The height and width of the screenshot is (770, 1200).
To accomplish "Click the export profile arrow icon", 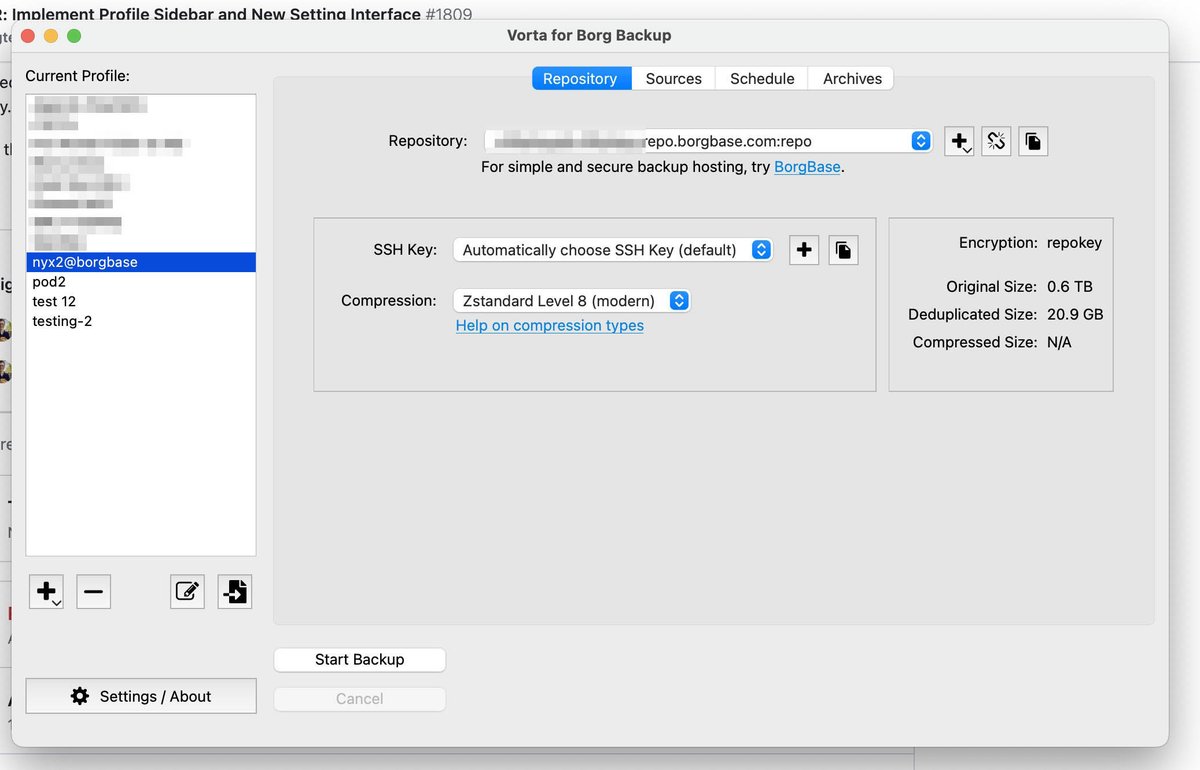I will [x=234, y=592].
